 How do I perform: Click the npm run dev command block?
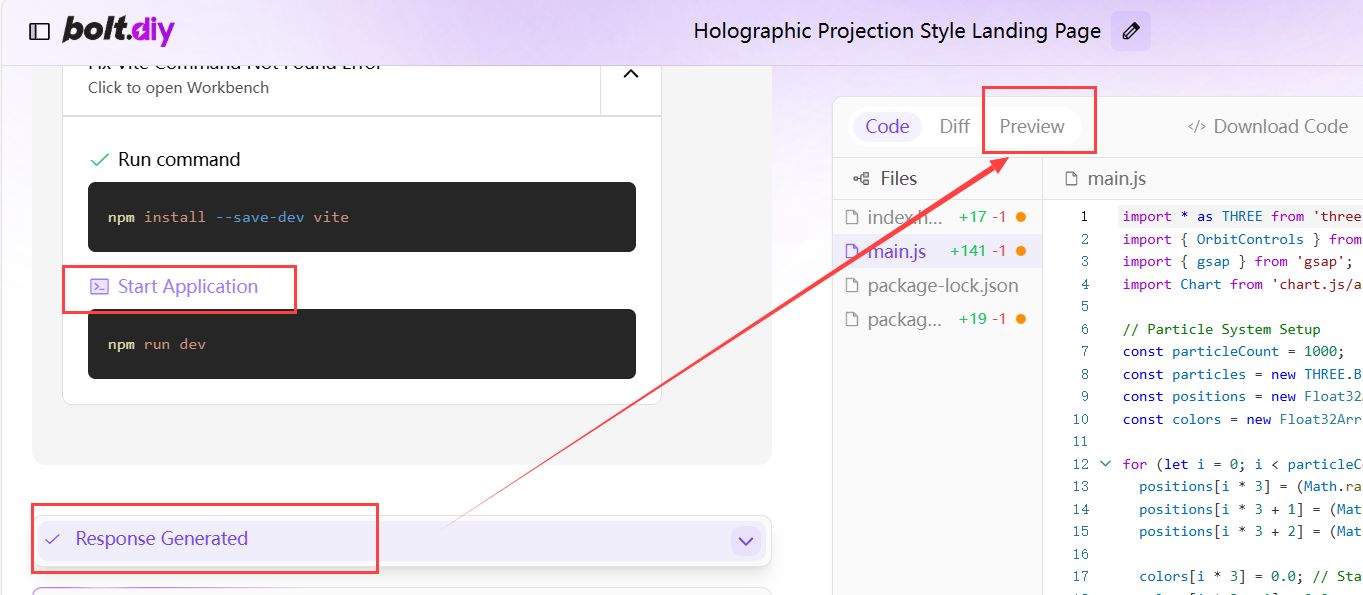point(361,344)
